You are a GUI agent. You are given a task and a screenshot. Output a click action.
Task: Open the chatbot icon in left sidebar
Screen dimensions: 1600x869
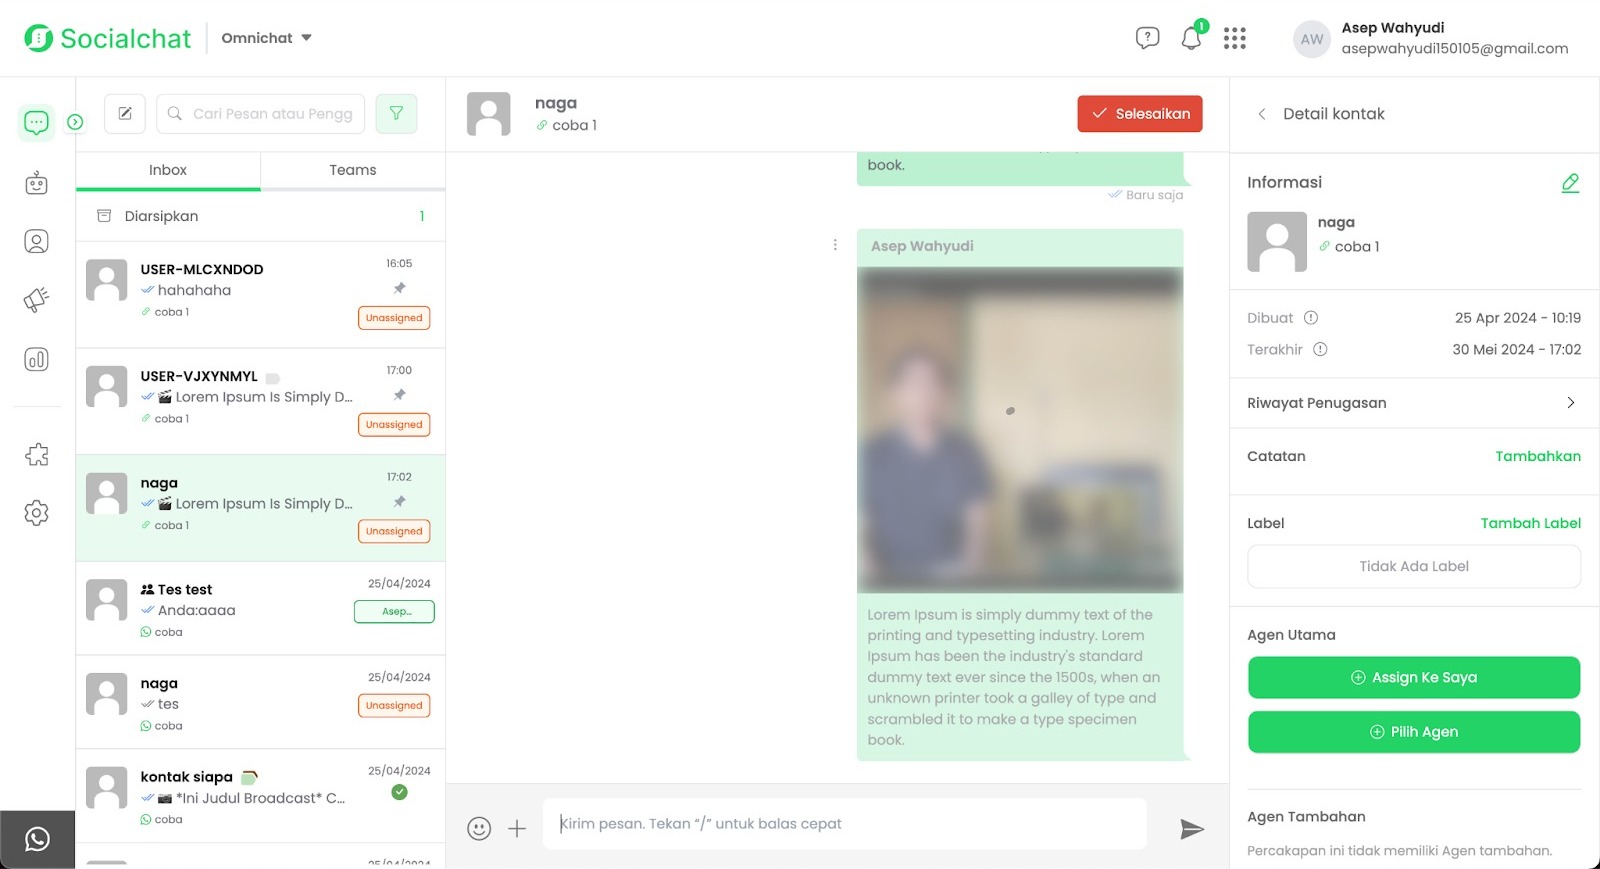[x=37, y=183]
